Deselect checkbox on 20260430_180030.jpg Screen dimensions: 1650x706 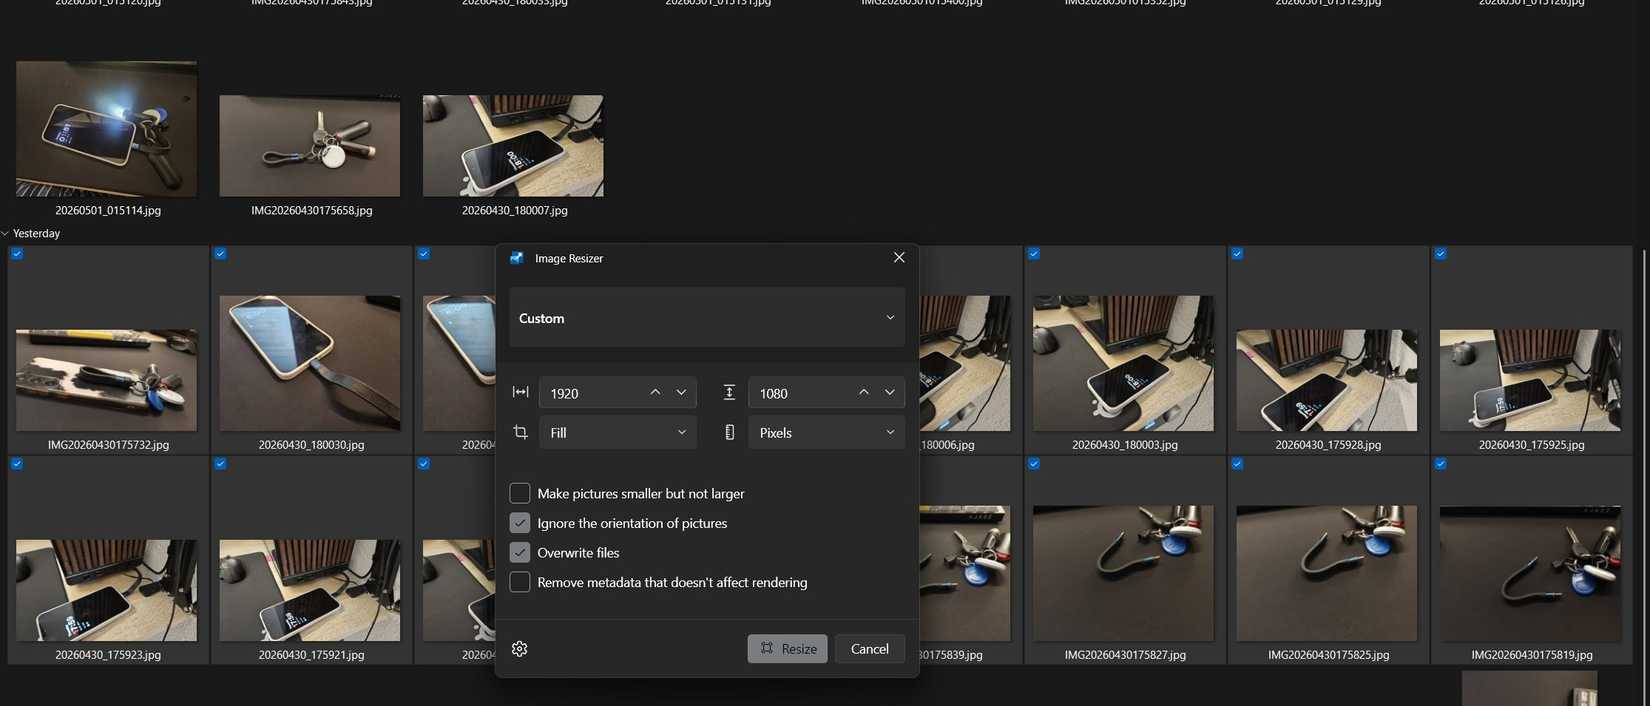(220, 254)
